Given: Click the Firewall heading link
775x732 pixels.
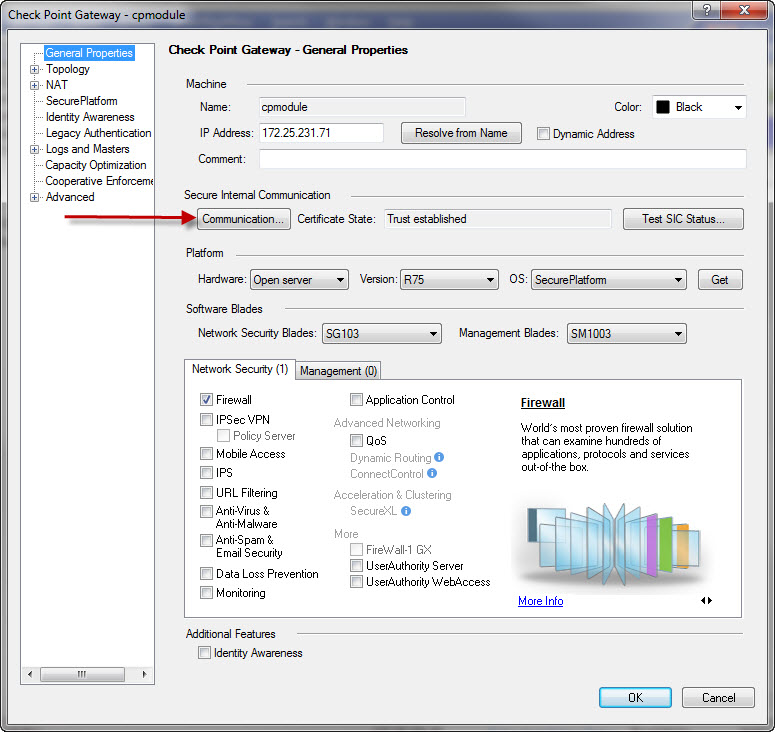Looking at the screenshot, I should (x=543, y=403).
